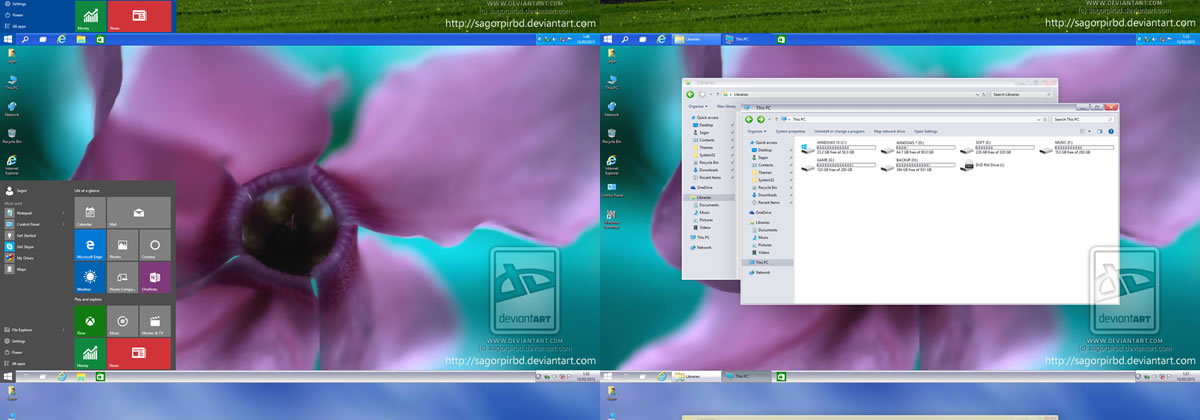This screenshot has height=420, width=1200.
Task: Select Downloads in This PC window sidebar
Action: (767, 195)
